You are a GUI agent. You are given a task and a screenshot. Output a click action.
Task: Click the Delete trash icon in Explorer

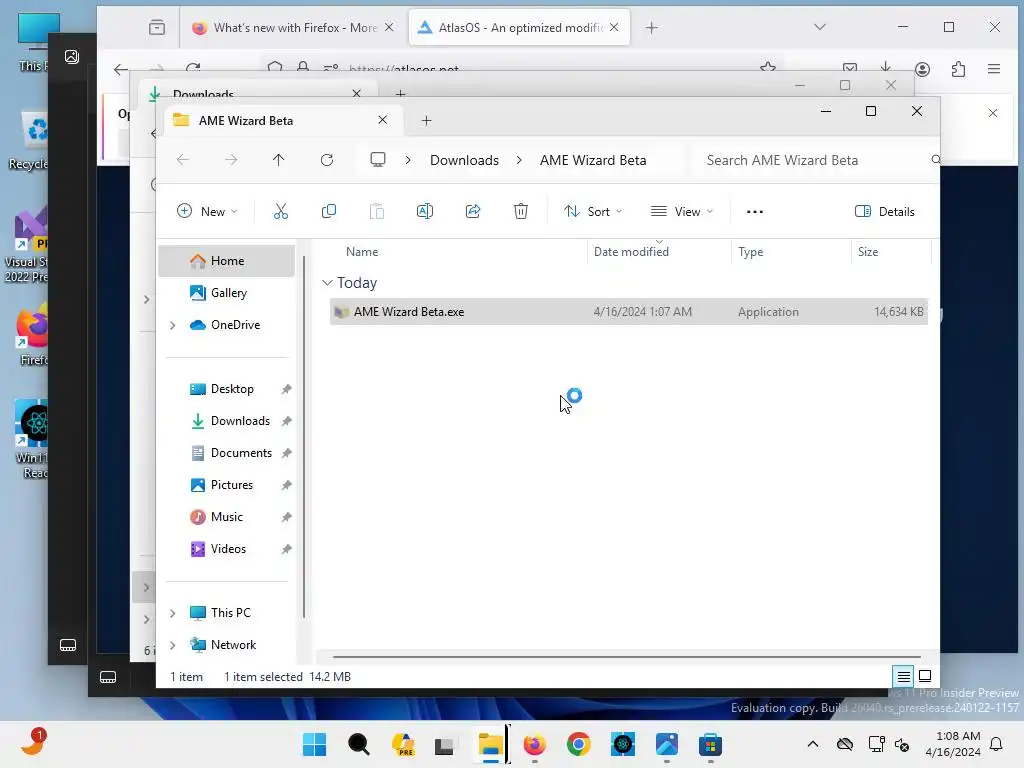pos(520,212)
